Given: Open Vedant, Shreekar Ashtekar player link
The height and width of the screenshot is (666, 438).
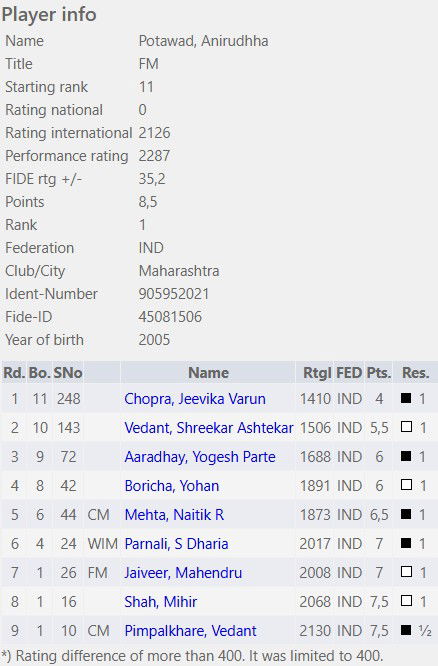Looking at the screenshot, I should (x=209, y=428).
